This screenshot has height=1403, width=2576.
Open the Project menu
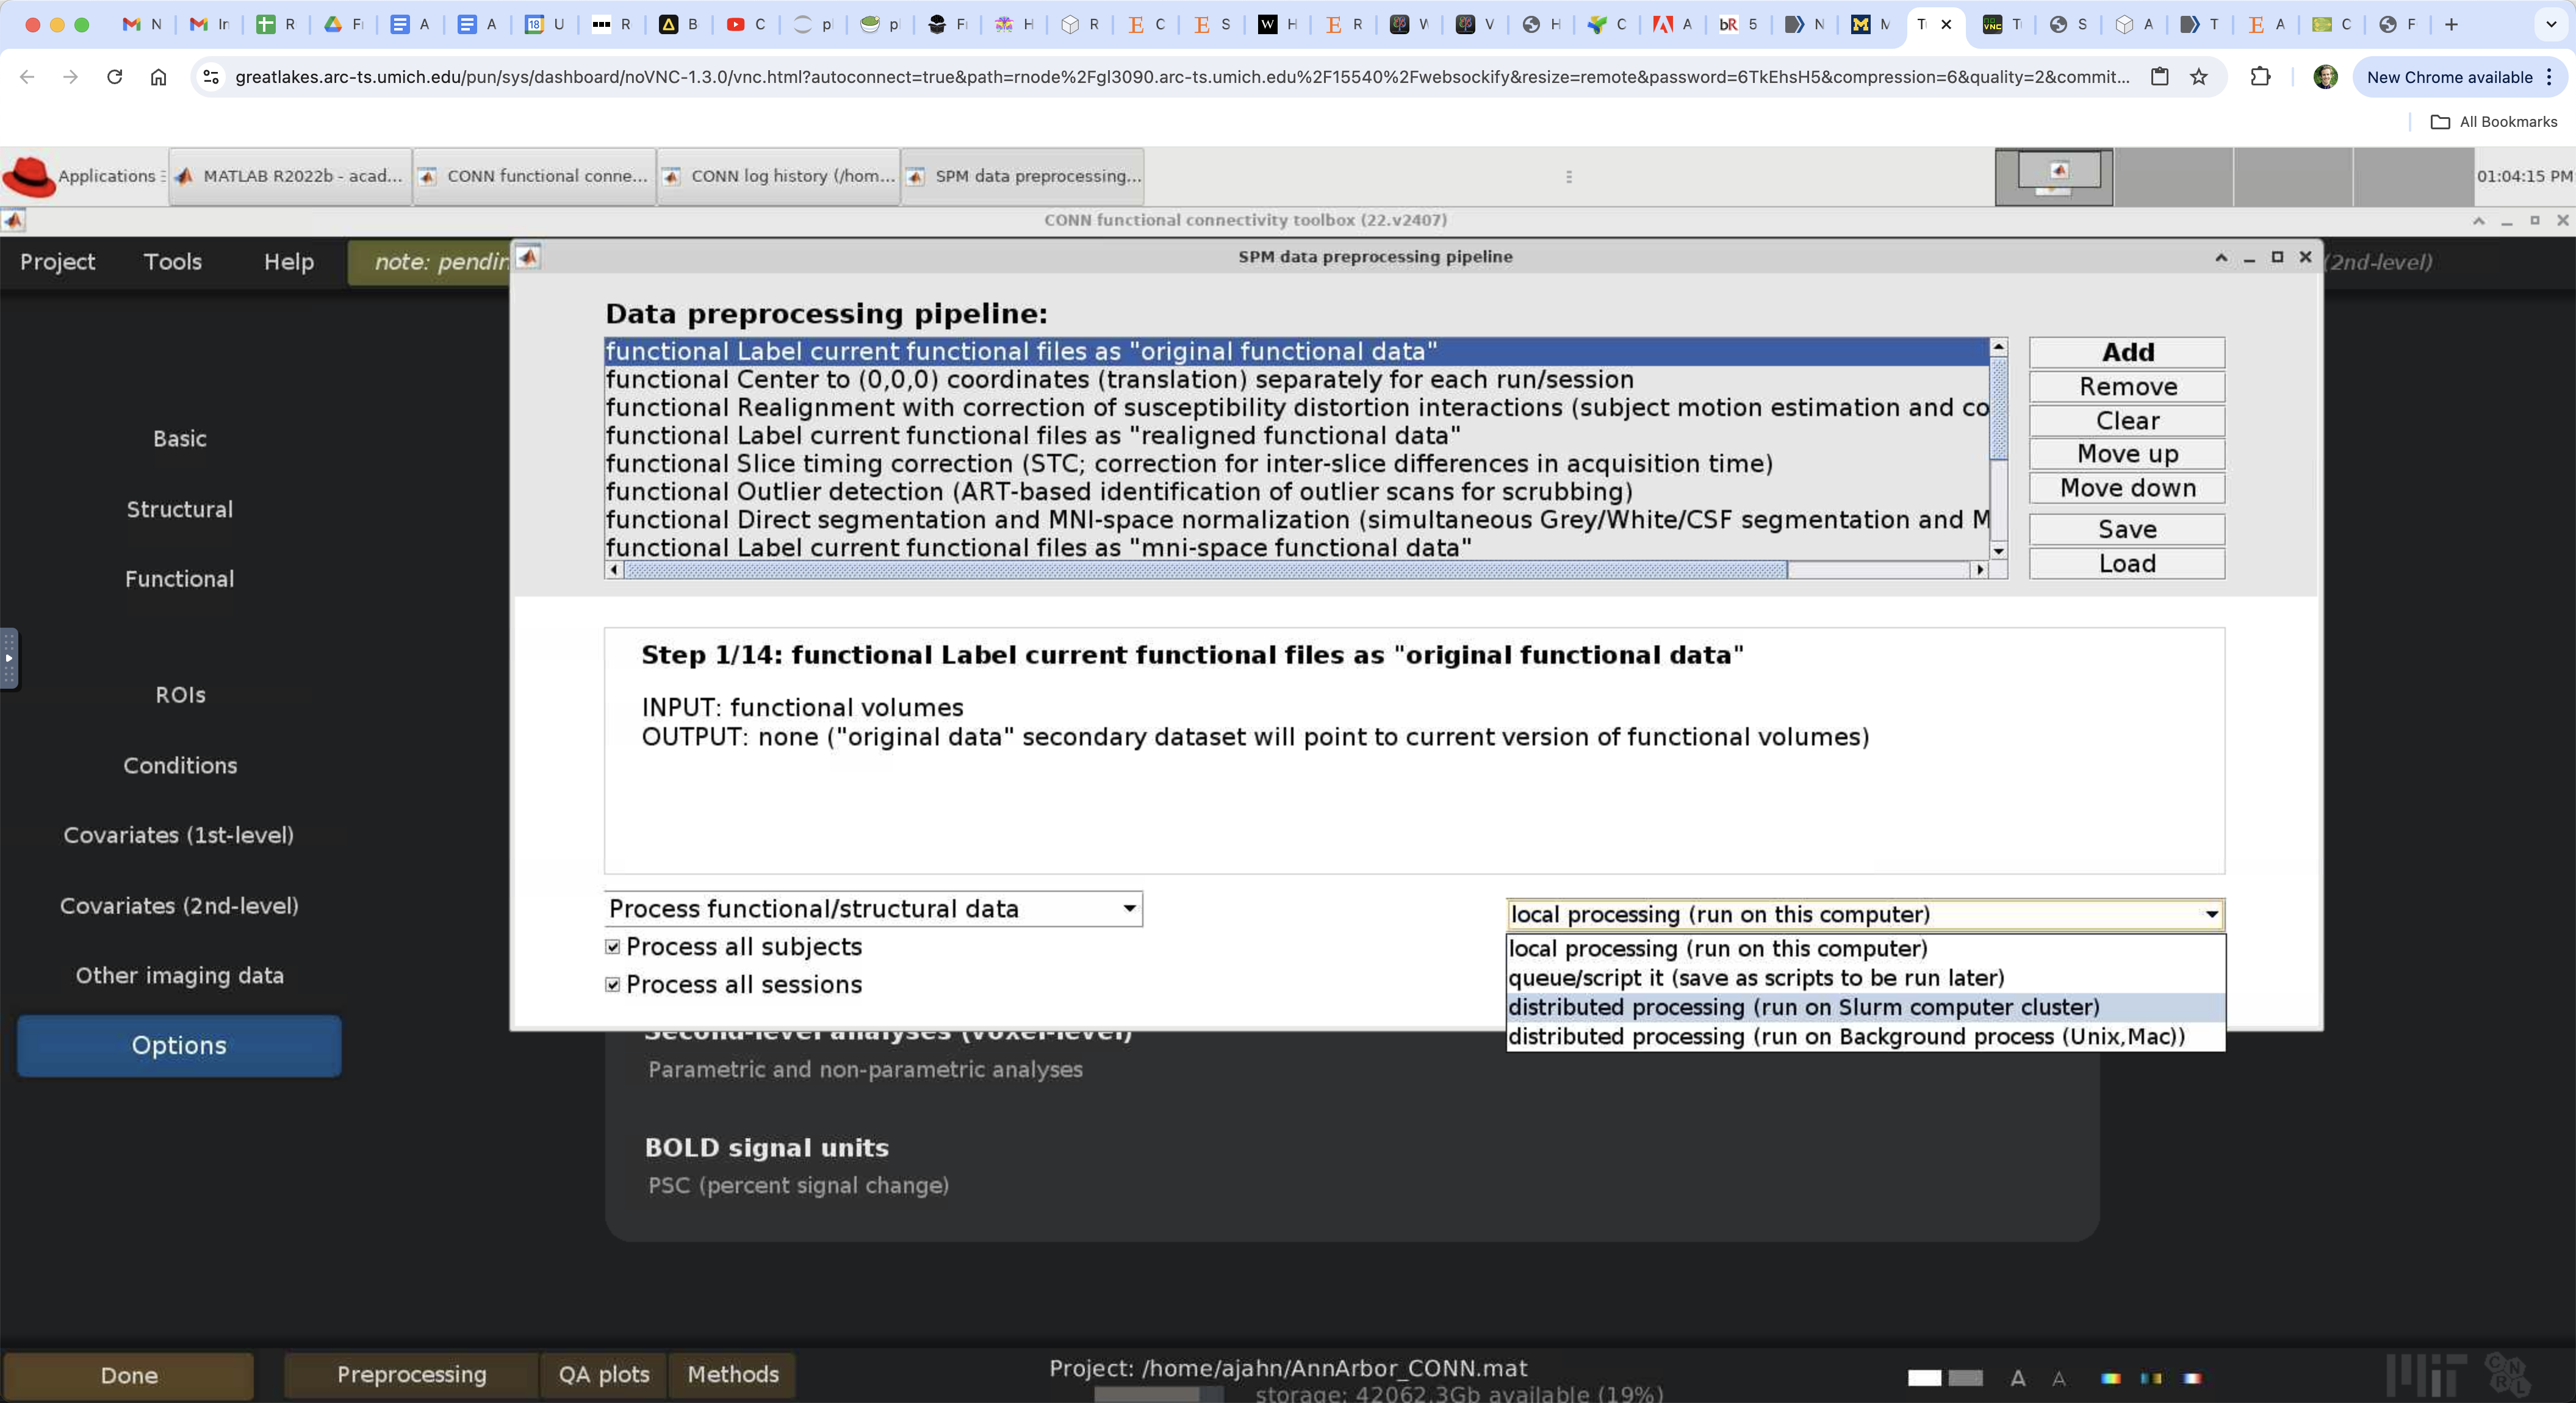click(58, 262)
